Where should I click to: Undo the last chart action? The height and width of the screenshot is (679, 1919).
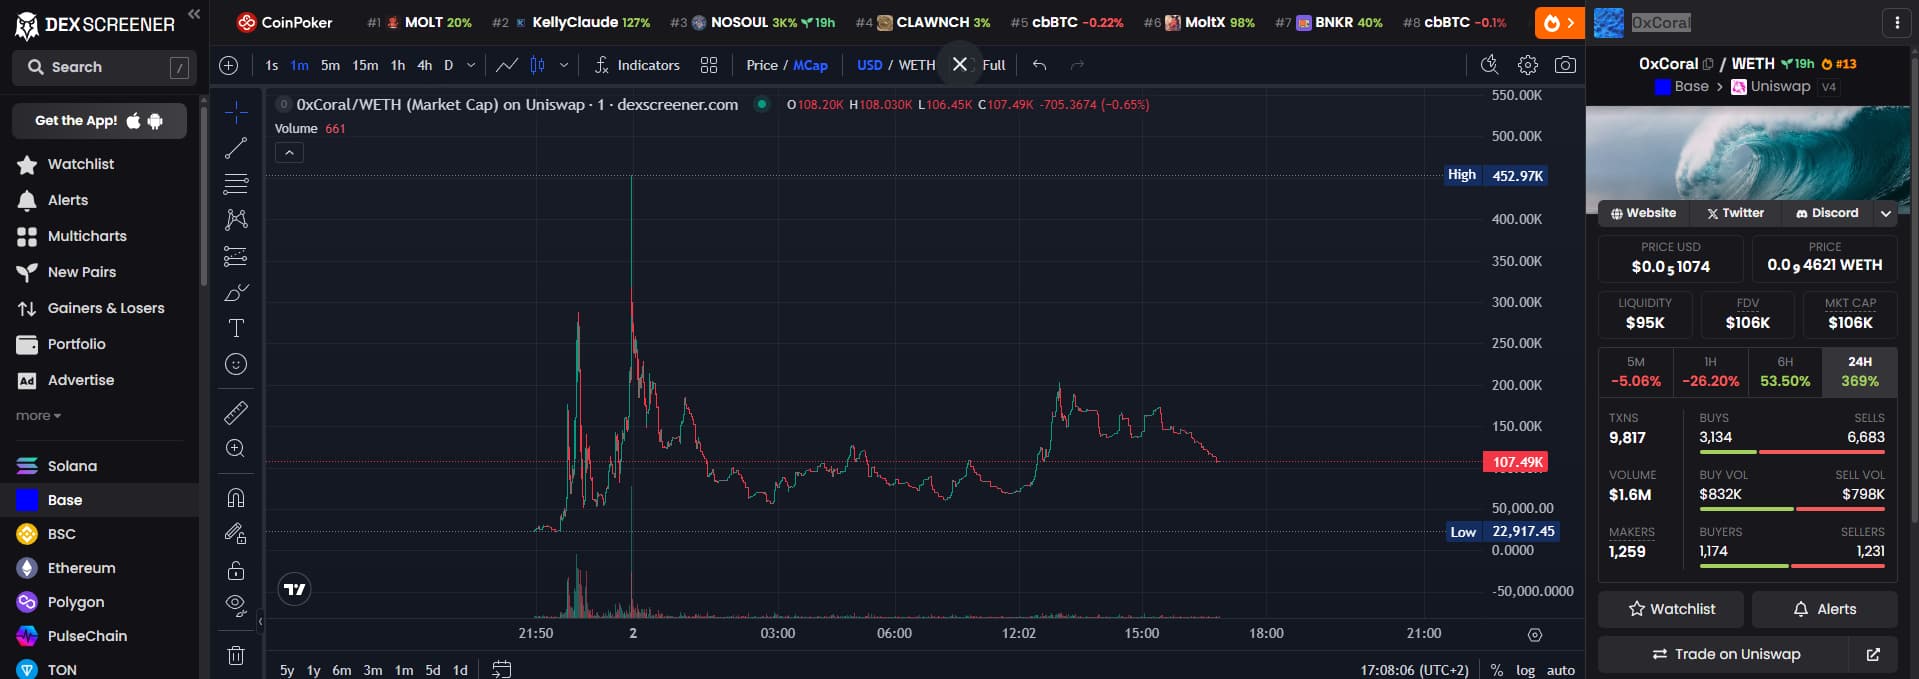[1039, 65]
